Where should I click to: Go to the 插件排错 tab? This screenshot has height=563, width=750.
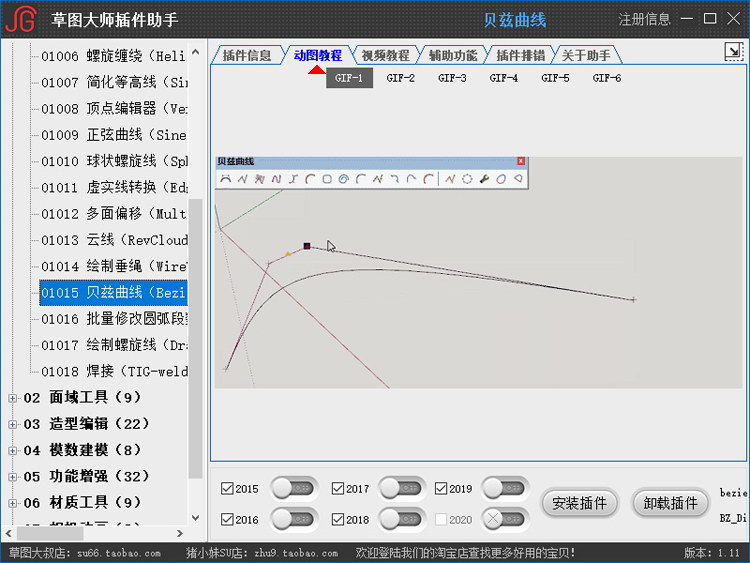[520, 55]
